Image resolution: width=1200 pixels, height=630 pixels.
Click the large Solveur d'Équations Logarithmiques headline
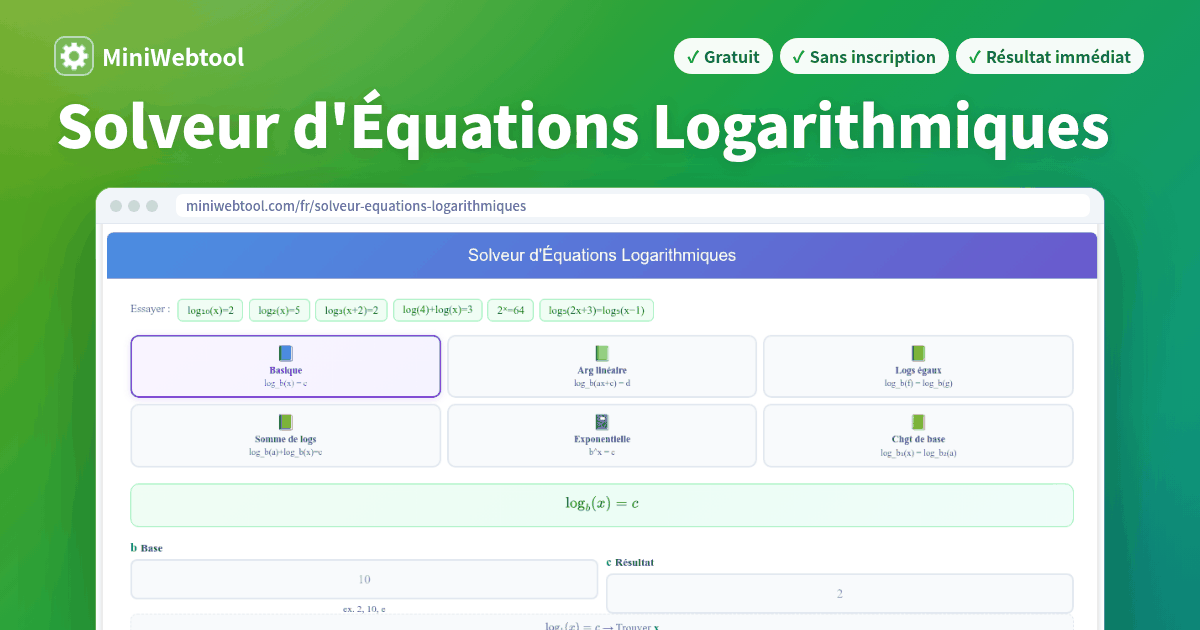click(583, 129)
